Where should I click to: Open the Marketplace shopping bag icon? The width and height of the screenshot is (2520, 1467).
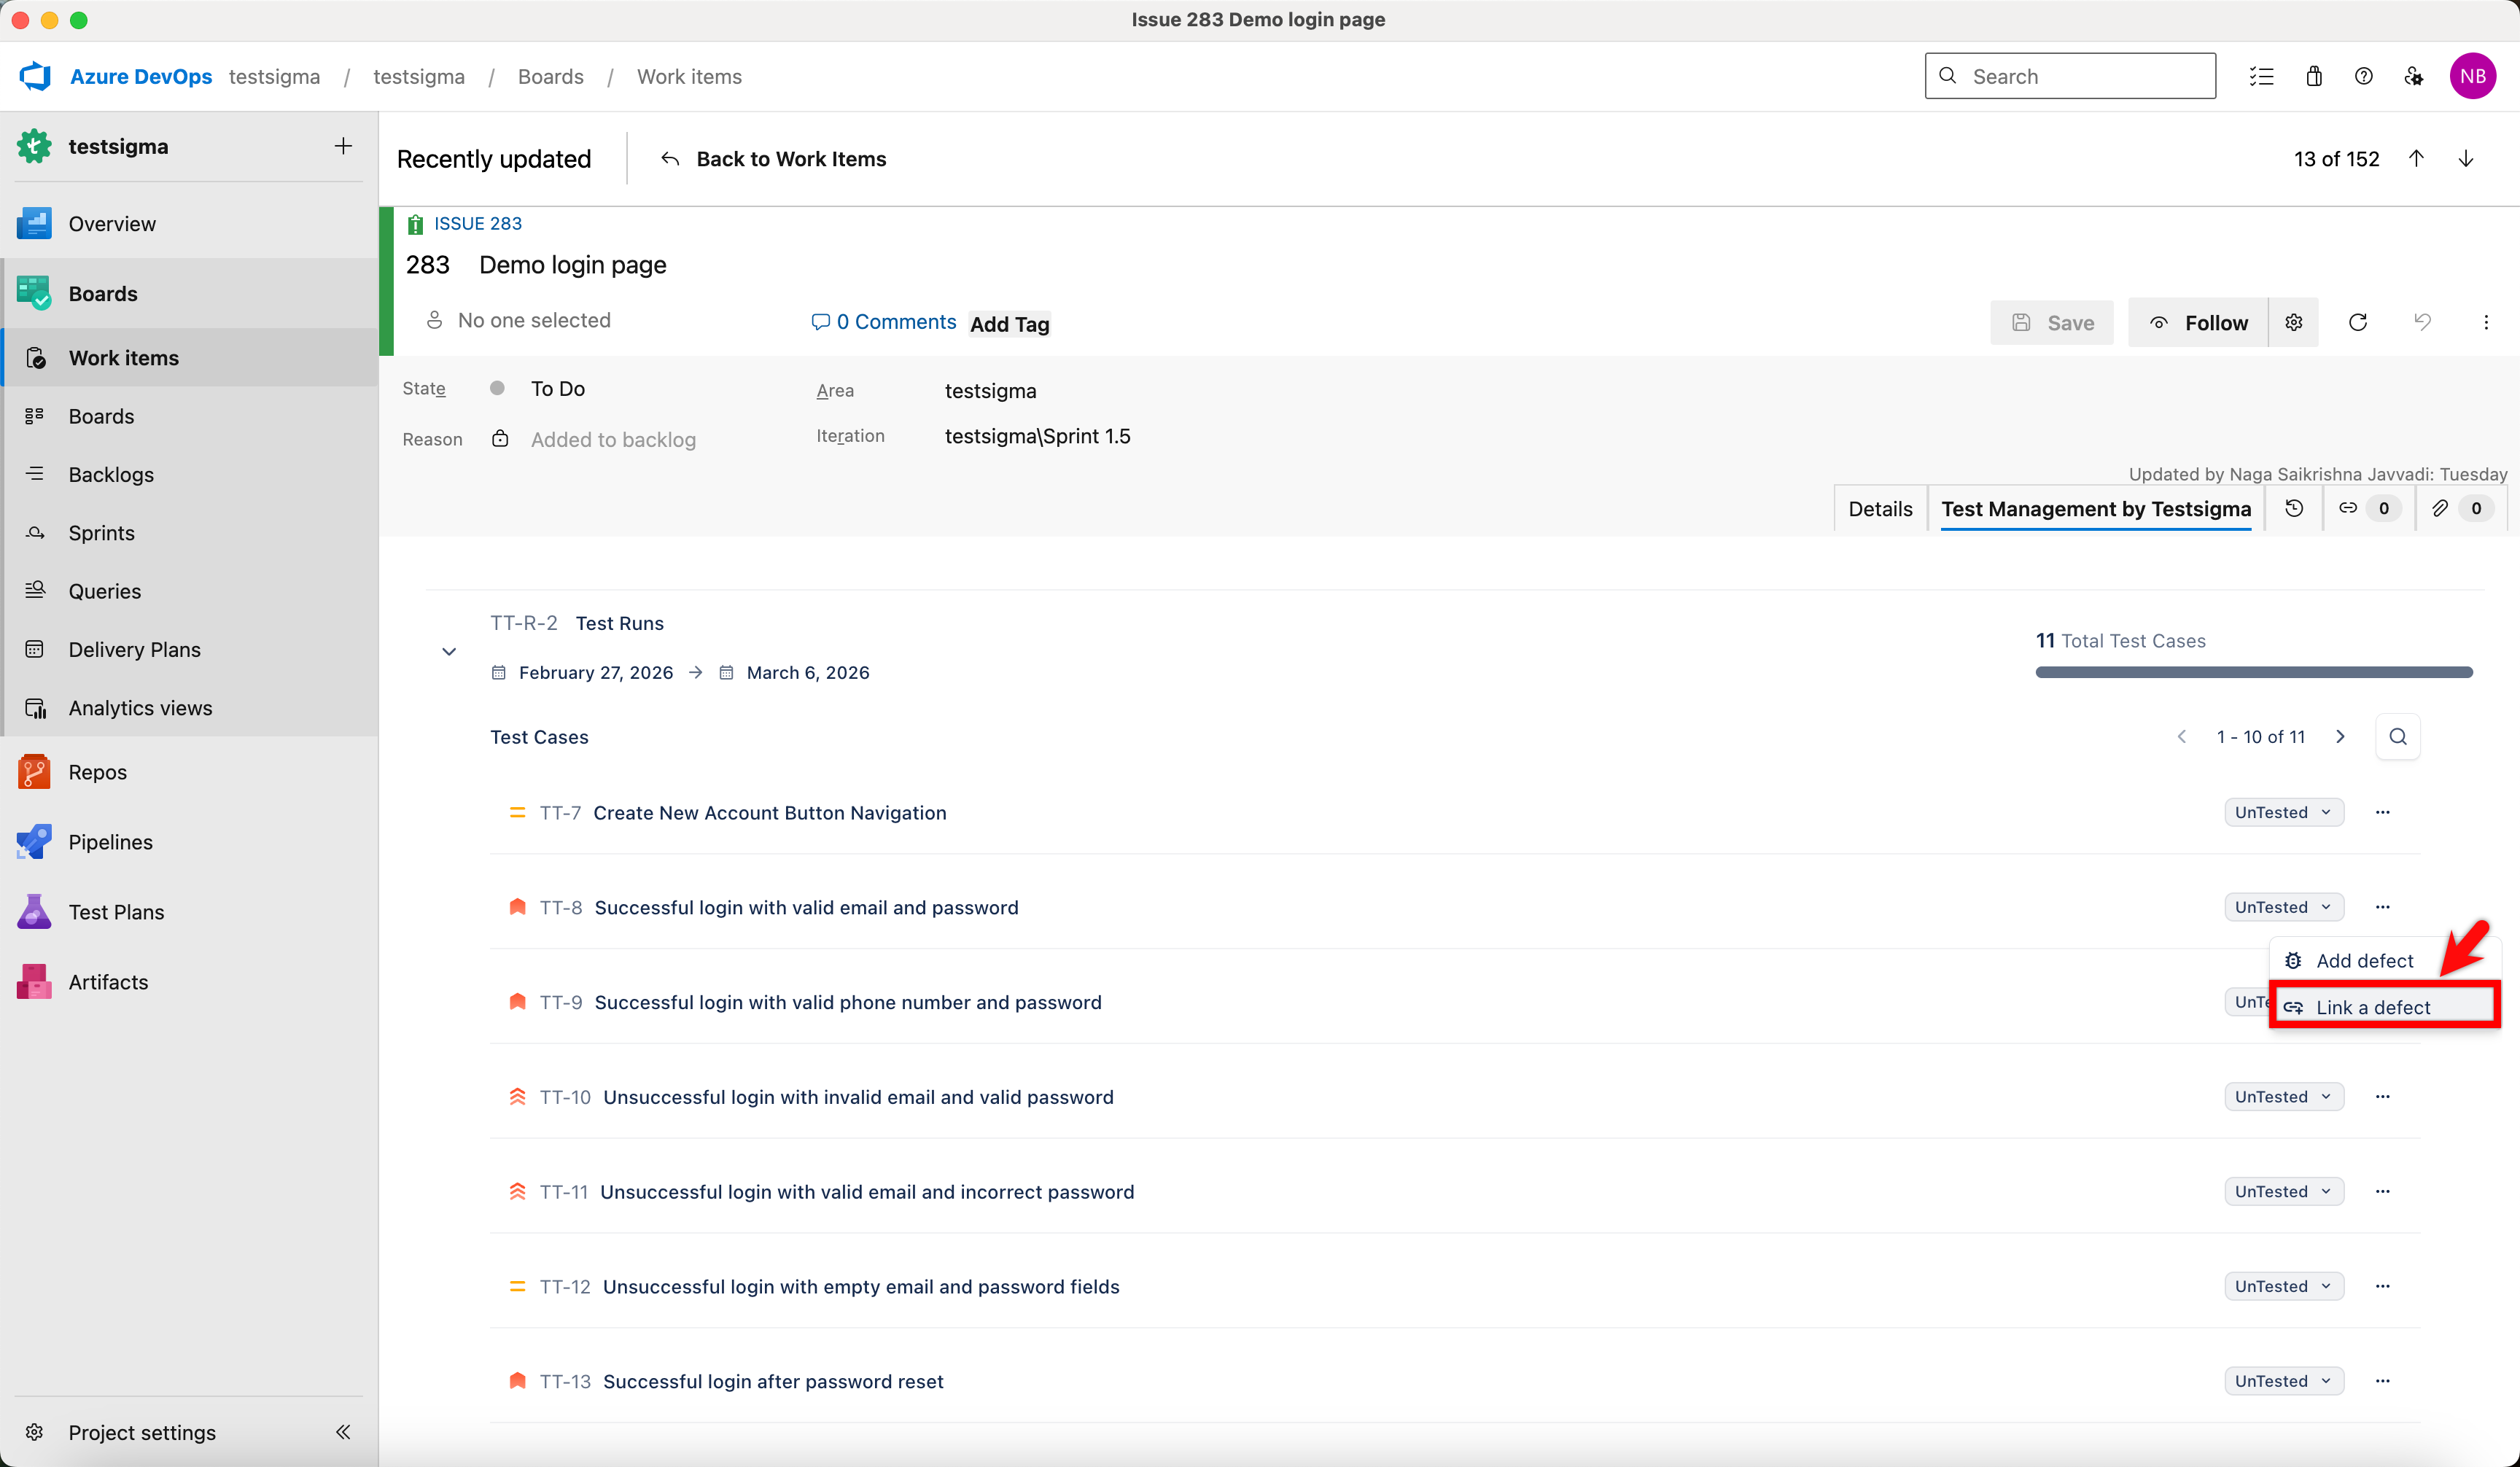coord(2314,76)
